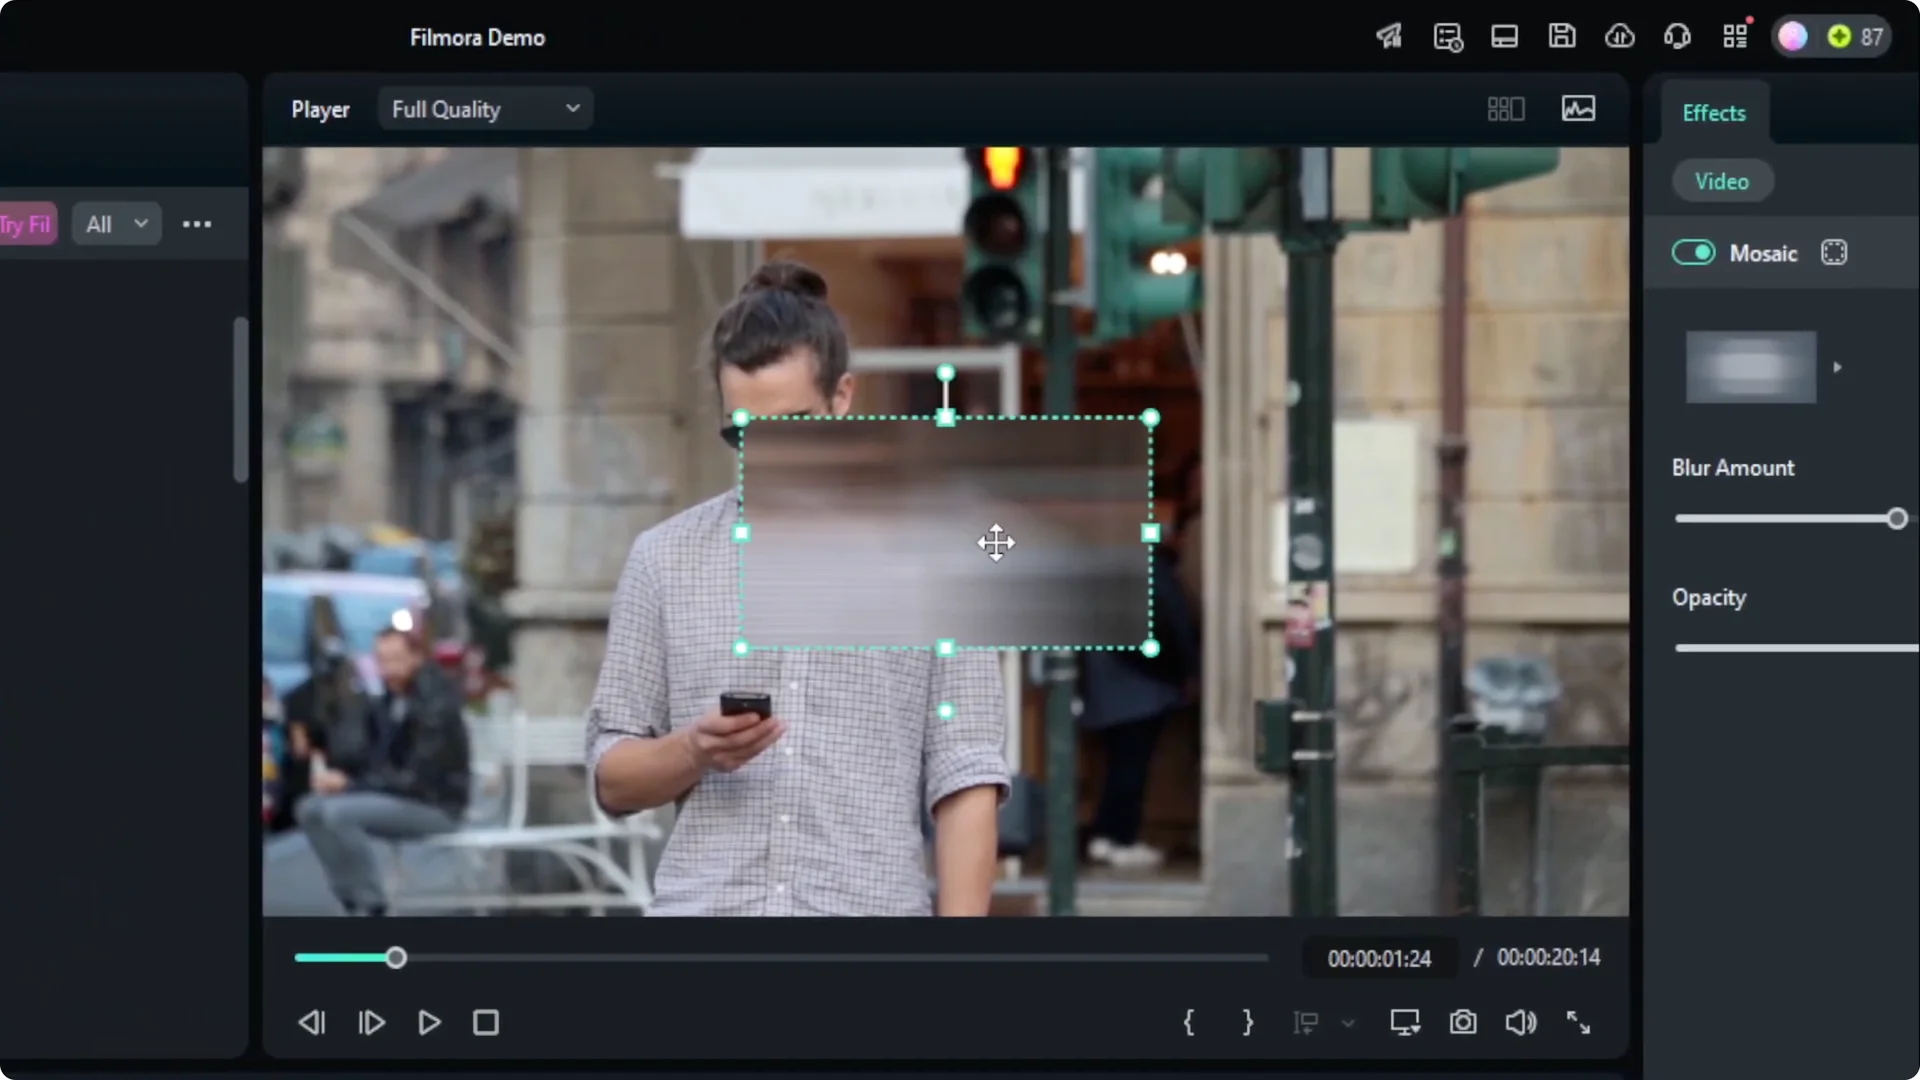1920x1080 pixels.
Task: Toggle the mosaic region mask icon
Action: 1833,252
